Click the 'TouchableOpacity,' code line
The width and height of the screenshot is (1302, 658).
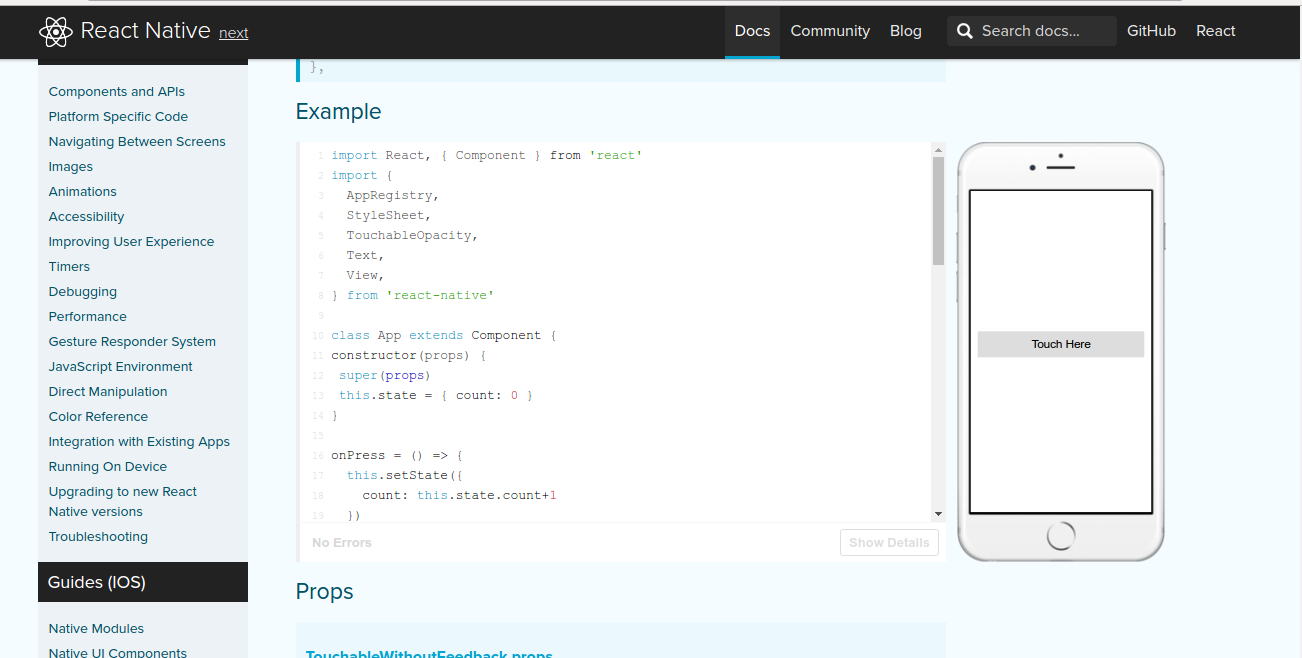click(x=413, y=236)
